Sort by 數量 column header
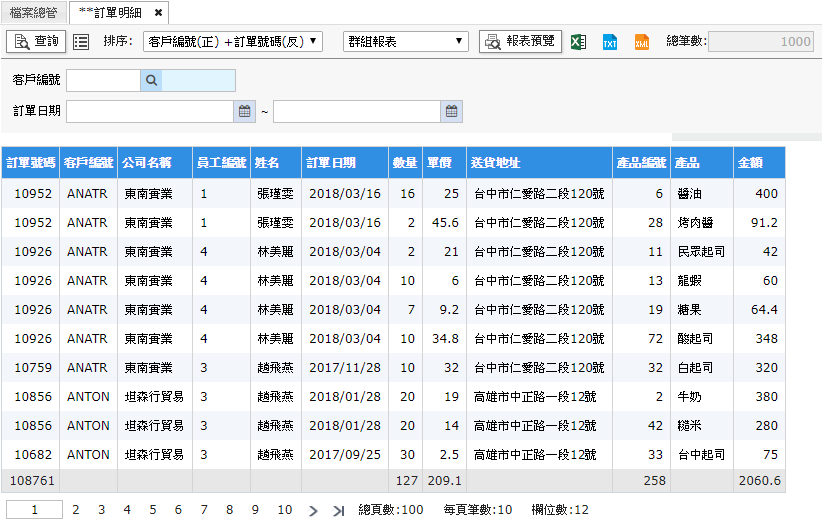822x530 pixels. click(x=405, y=163)
